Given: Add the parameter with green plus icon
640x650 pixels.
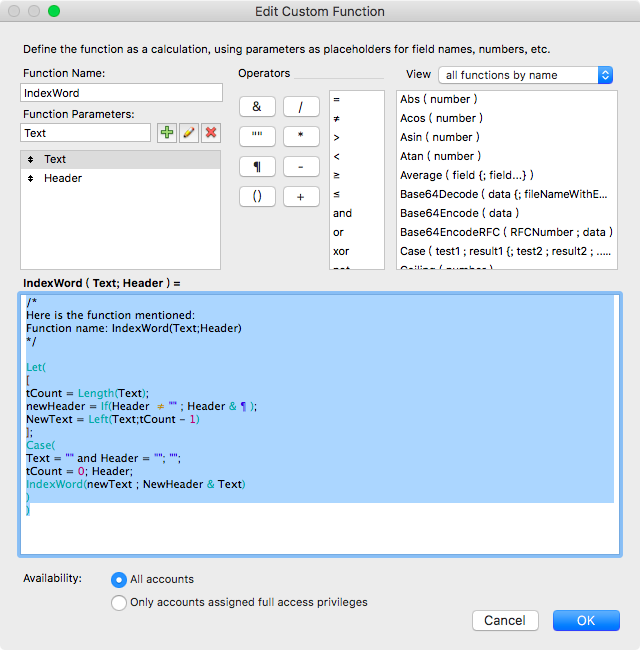Looking at the screenshot, I should pos(167,133).
